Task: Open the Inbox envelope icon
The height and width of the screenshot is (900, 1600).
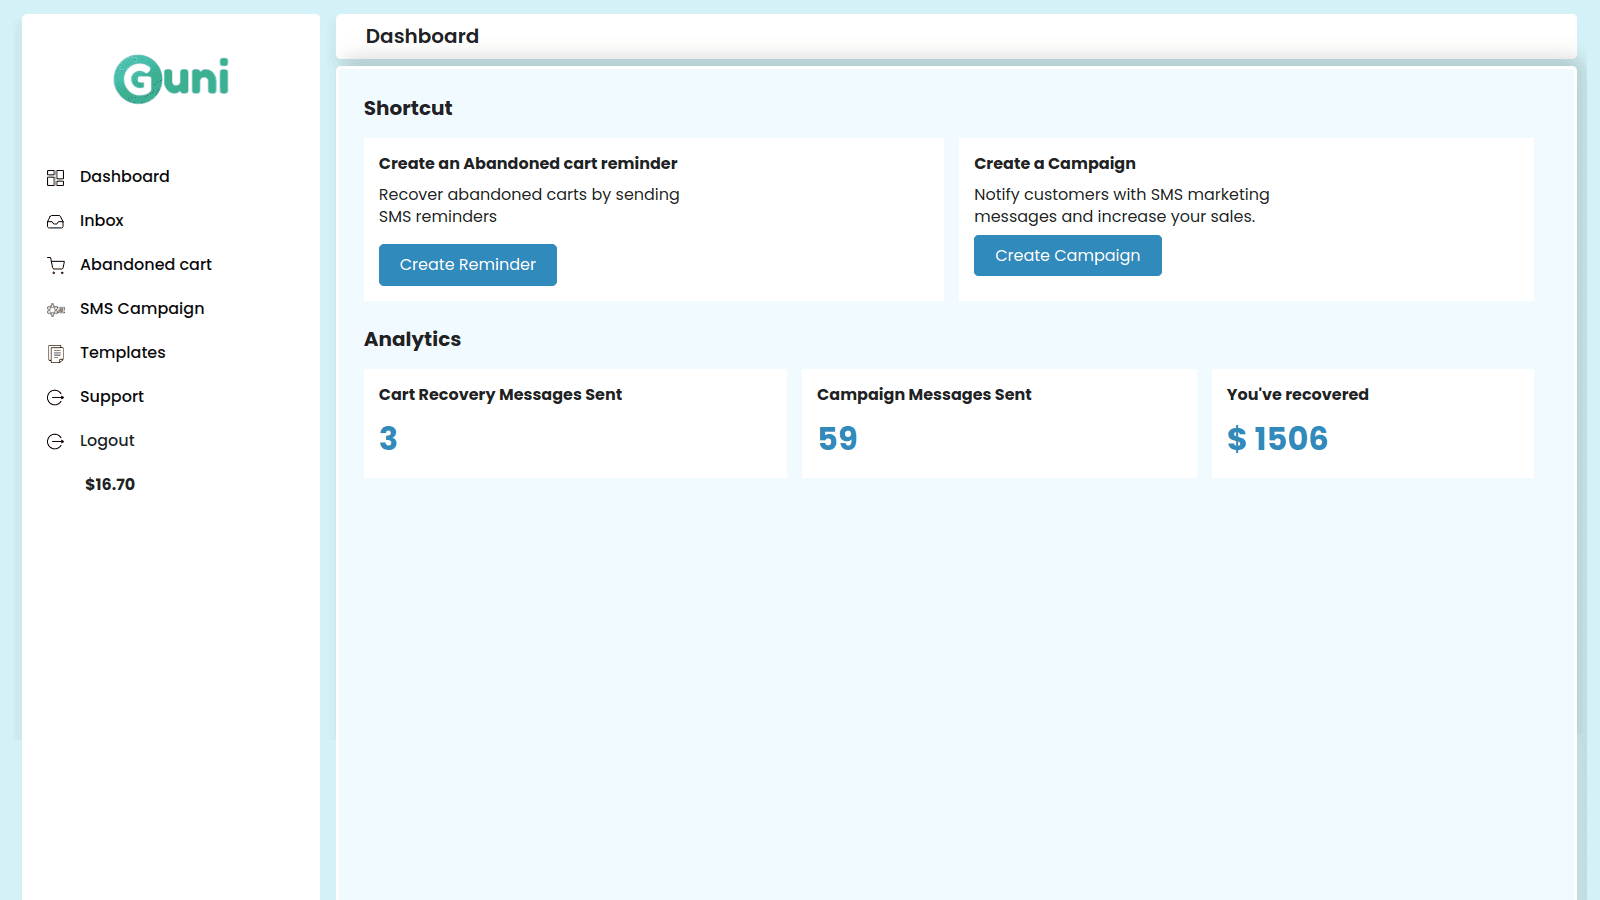Action: pos(55,221)
